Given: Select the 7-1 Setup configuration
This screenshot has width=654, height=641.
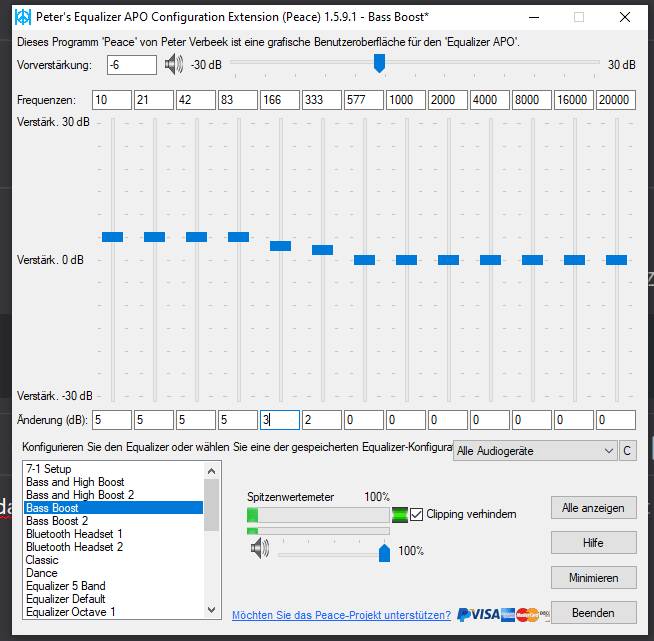Looking at the screenshot, I should point(113,469).
